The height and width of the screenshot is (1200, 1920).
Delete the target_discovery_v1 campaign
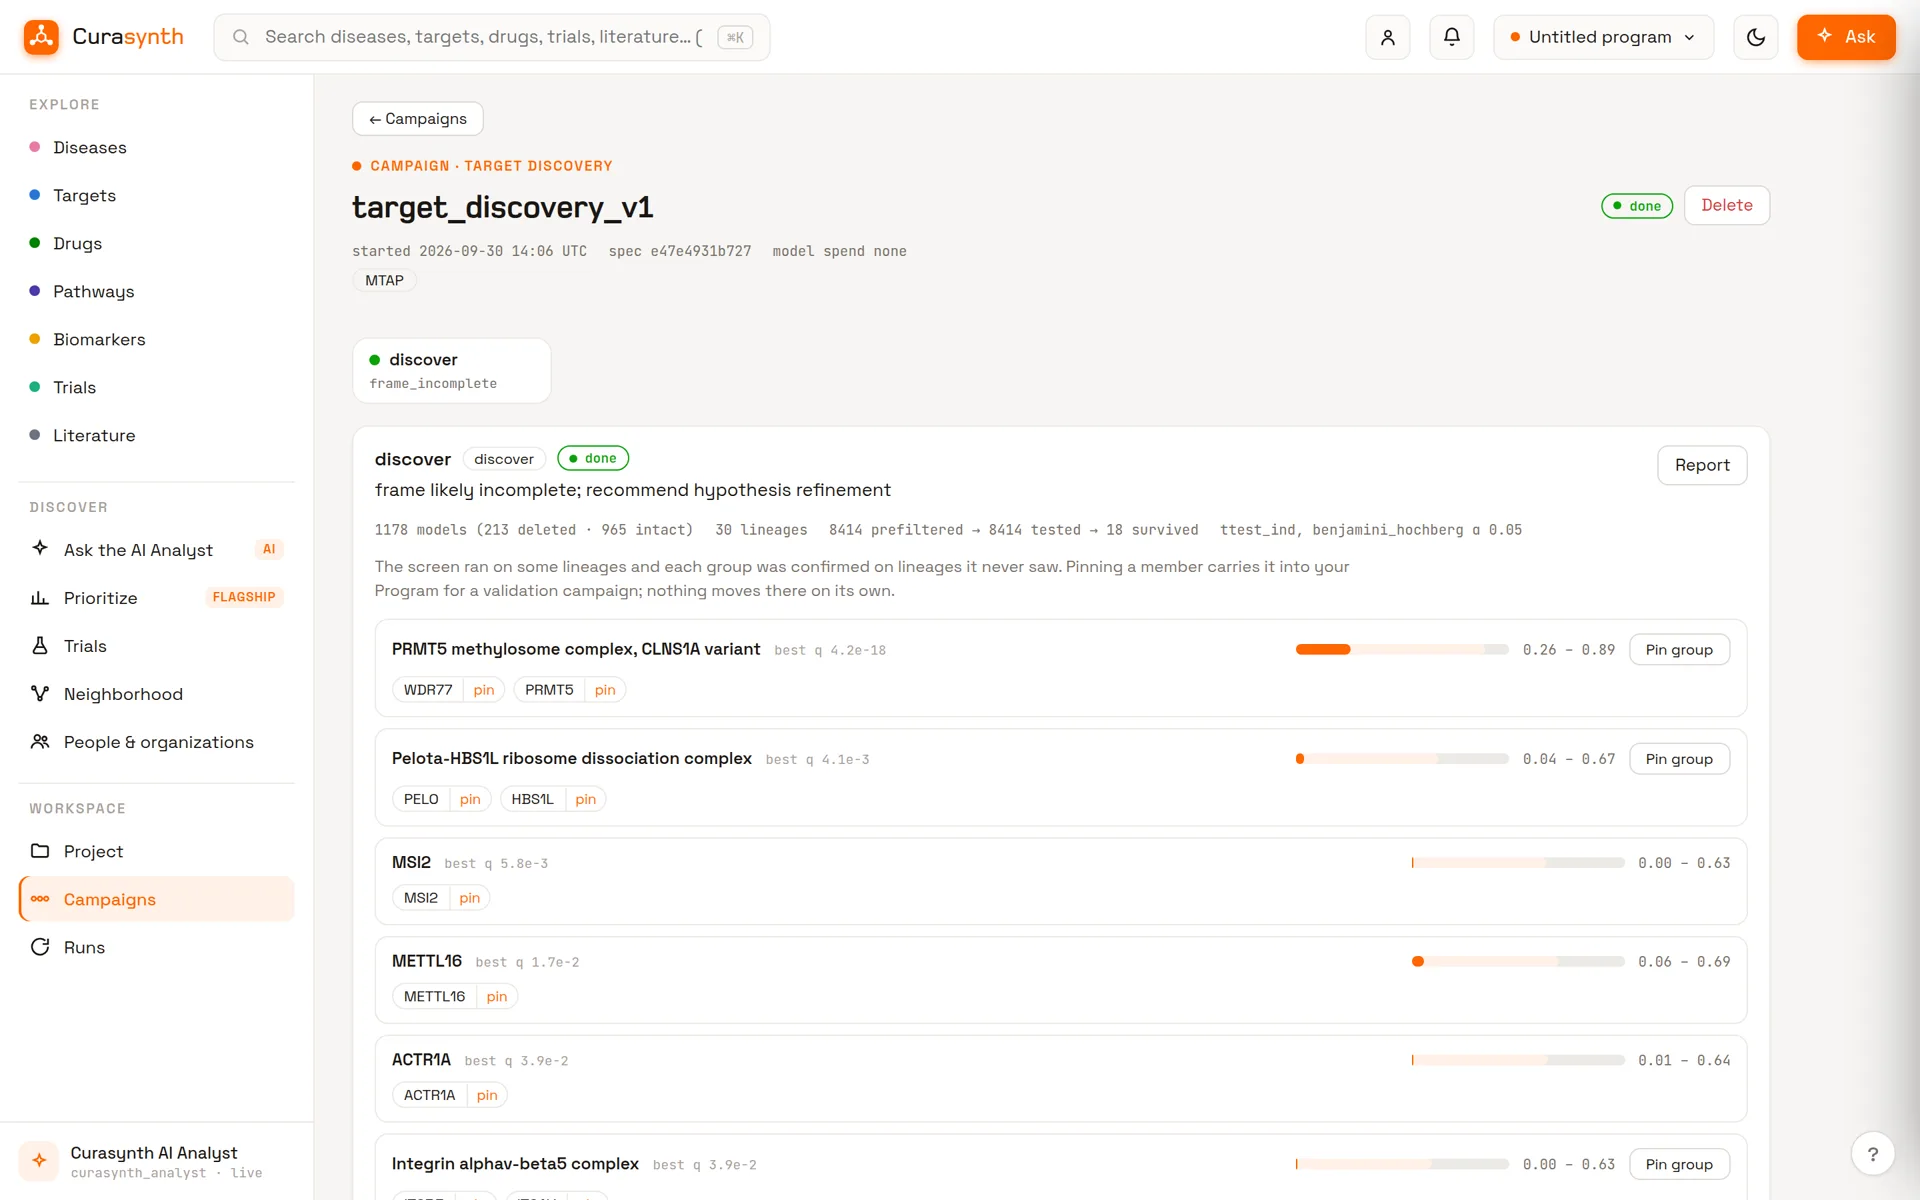[1727, 205]
